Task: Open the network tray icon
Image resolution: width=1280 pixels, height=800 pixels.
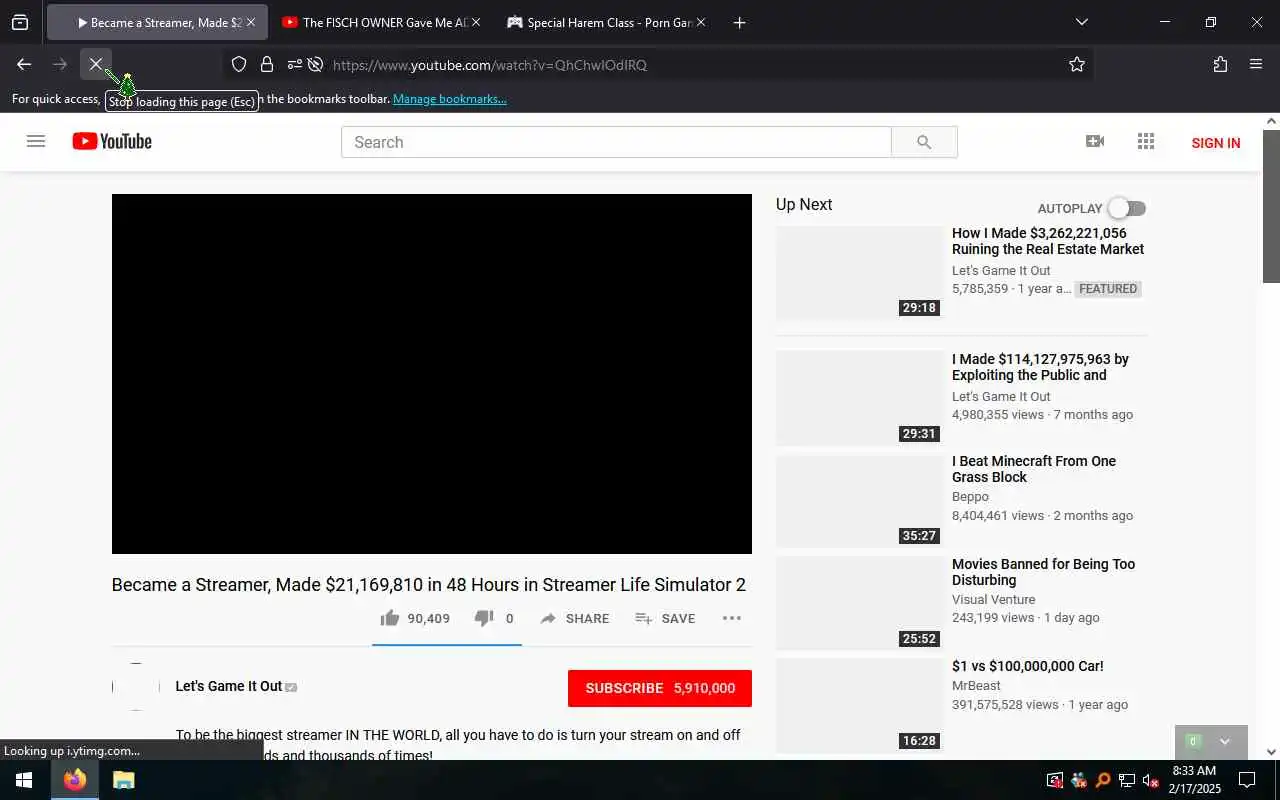Action: pos(1127,780)
